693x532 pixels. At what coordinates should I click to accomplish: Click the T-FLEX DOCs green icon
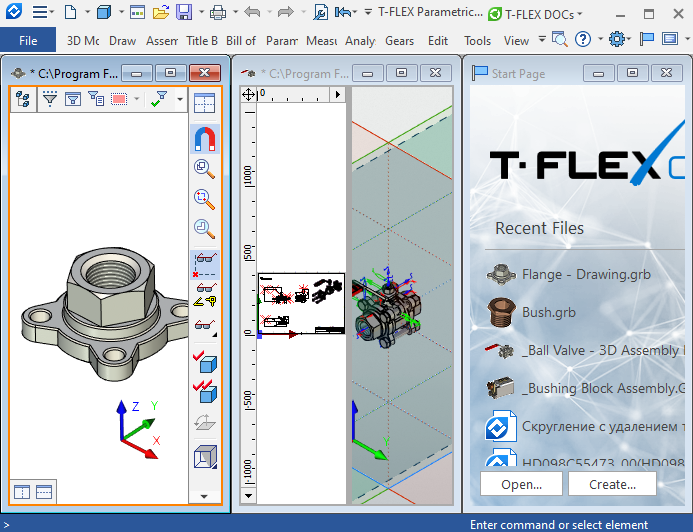[x=495, y=15]
